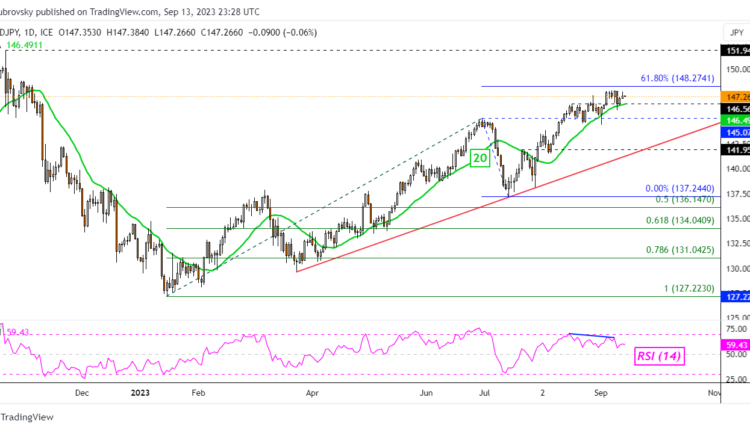Click the green 146.4911 moving average value
The height and width of the screenshot is (430, 750).
28,45
